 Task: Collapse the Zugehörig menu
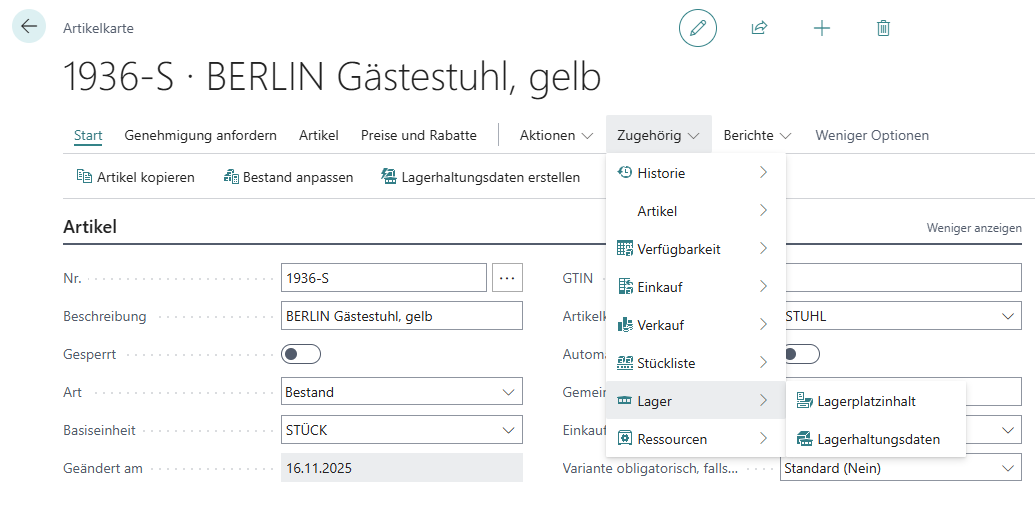coord(658,135)
